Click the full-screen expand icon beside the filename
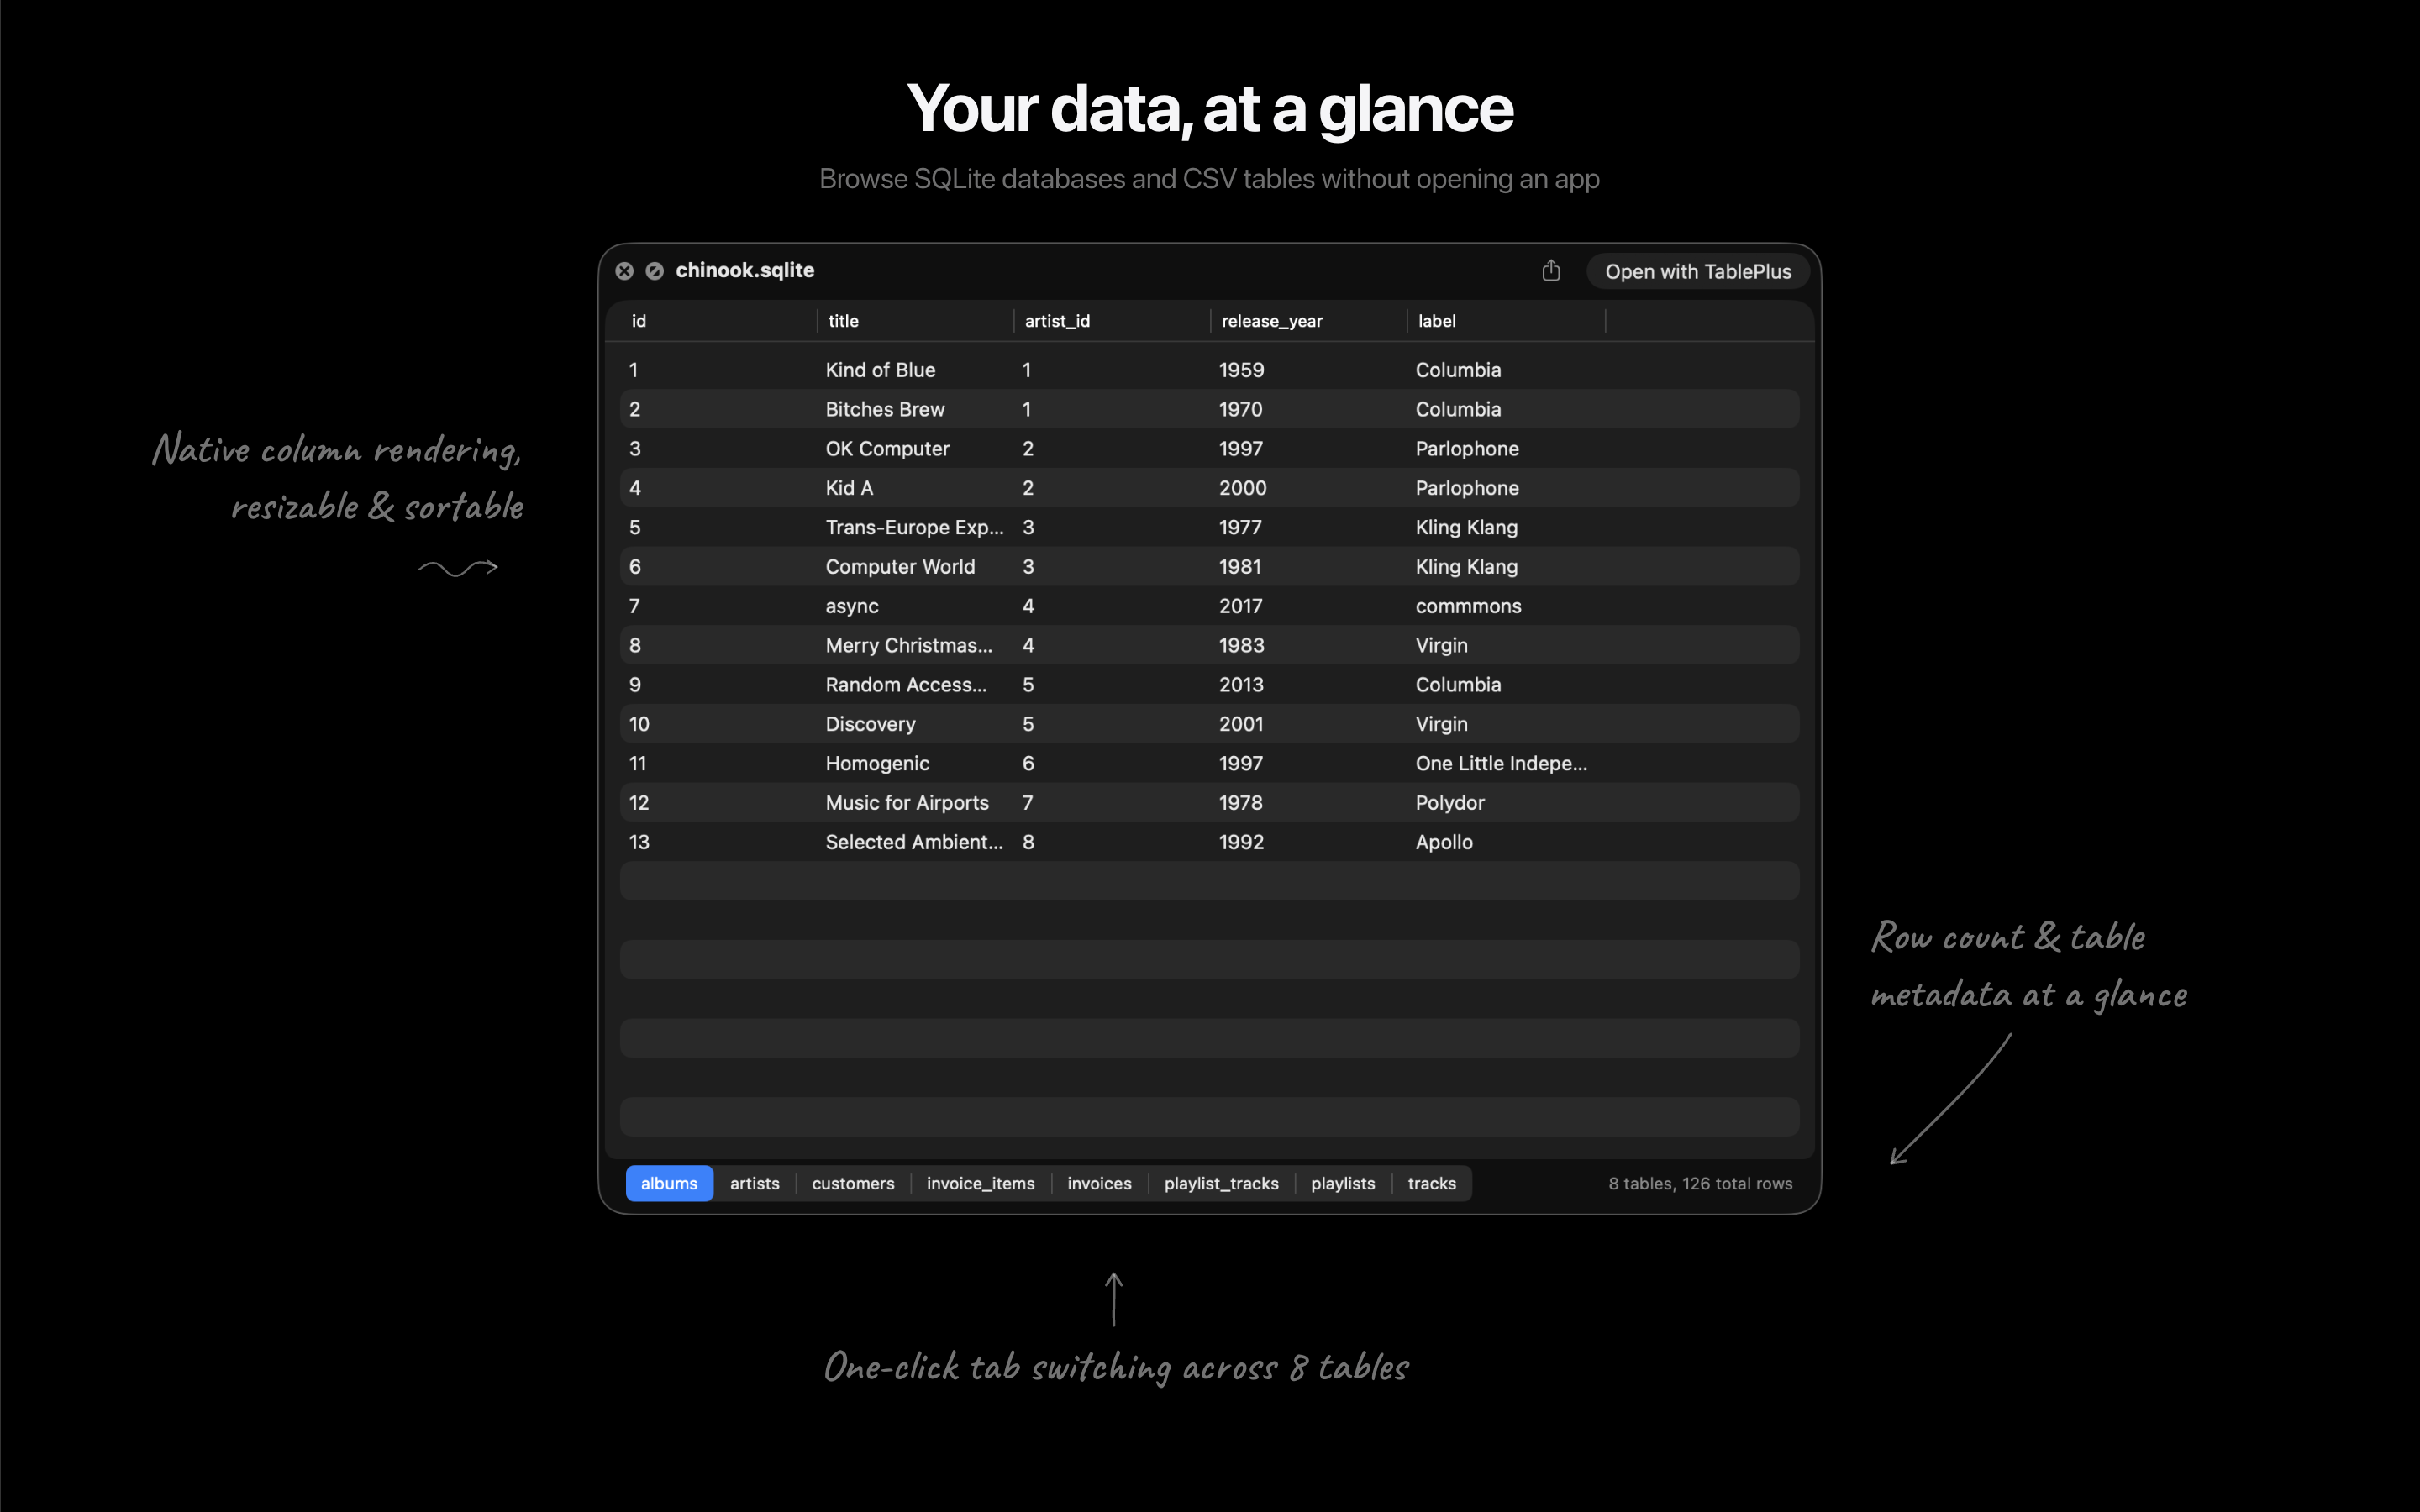This screenshot has height=1512, width=2420. 655,271
